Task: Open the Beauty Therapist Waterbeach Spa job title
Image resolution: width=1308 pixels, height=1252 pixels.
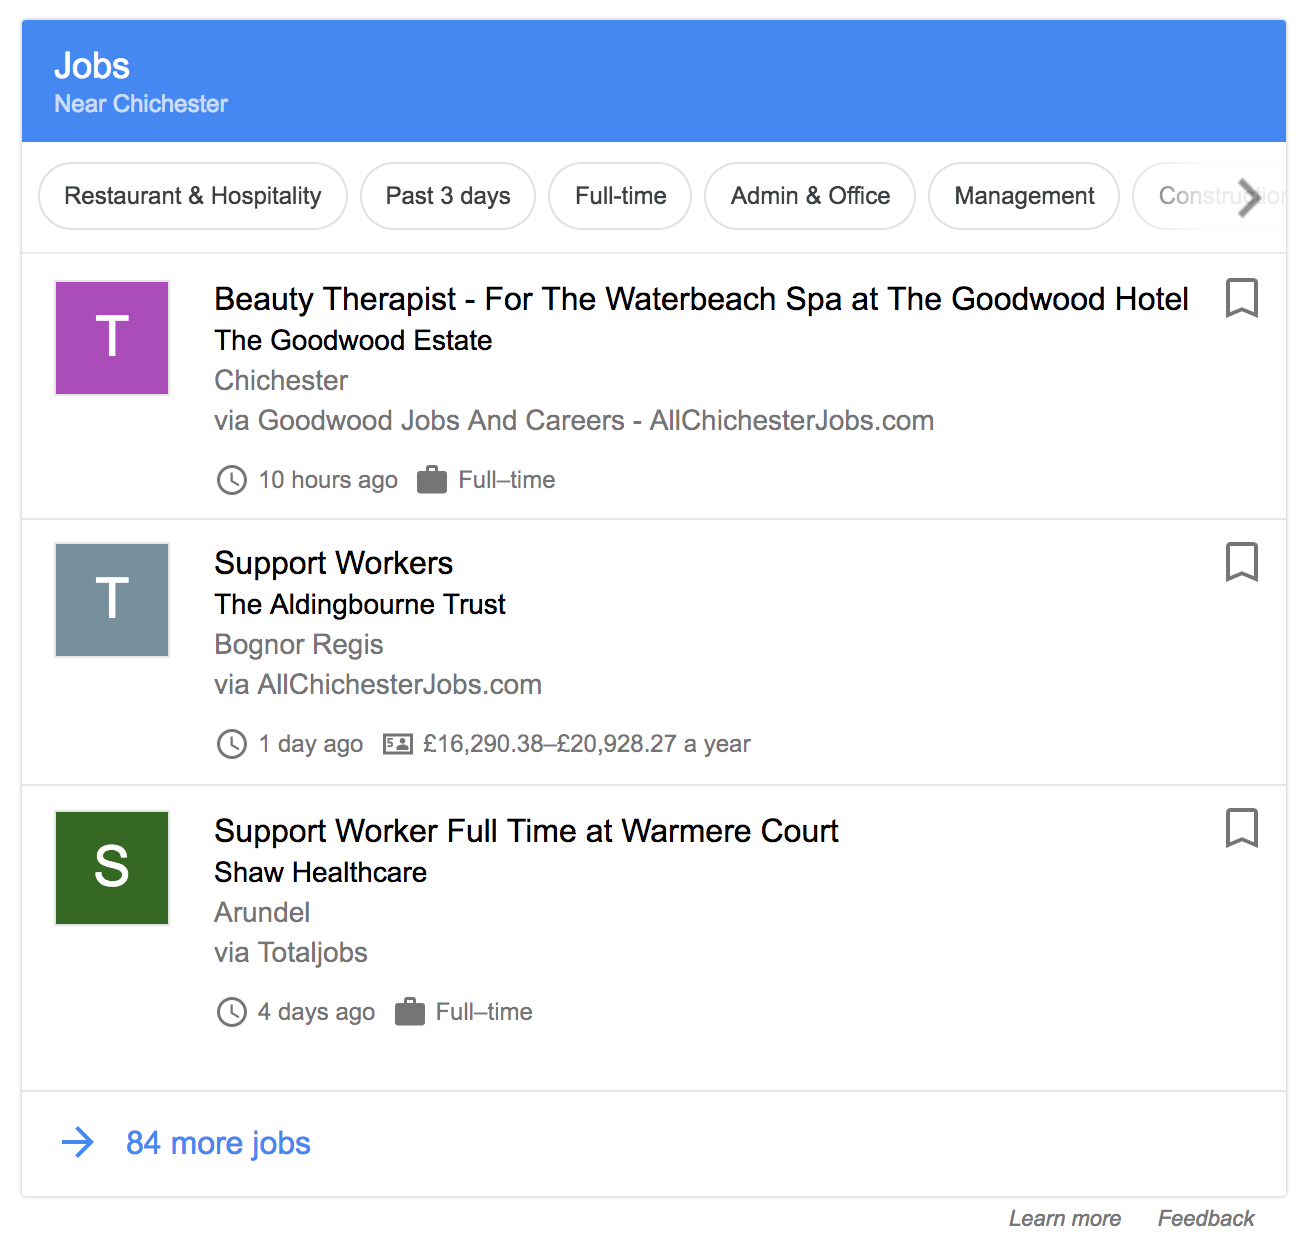Action: click(x=701, y=299)
